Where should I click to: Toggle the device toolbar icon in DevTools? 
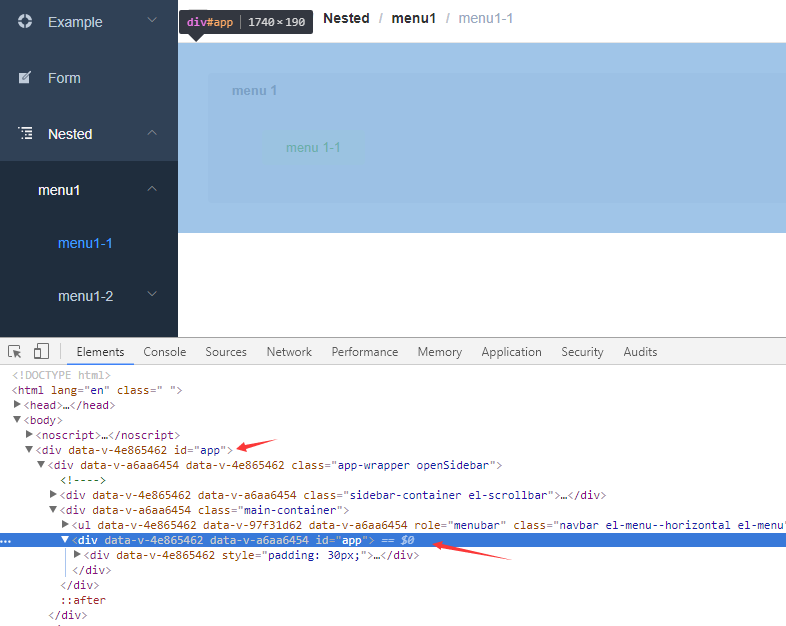(x=41, y=351)
